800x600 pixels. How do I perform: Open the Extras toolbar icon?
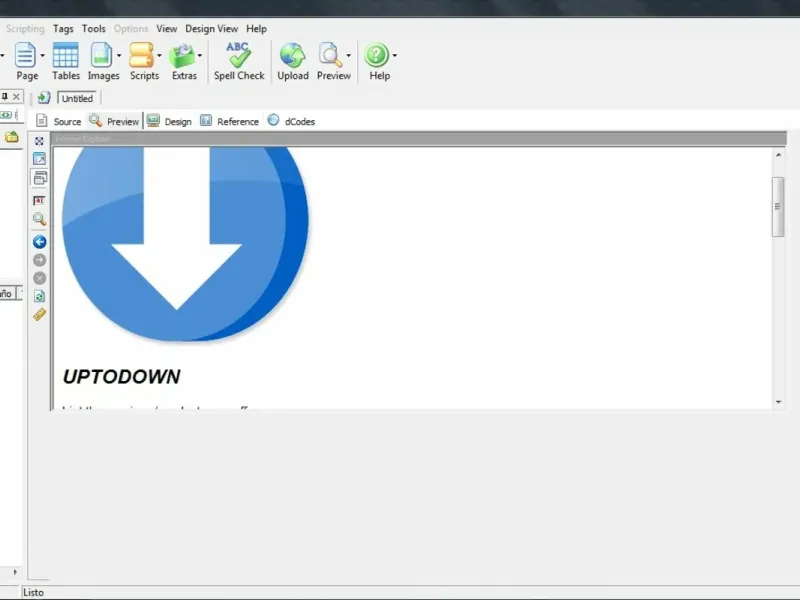click(x=182, y=55)
